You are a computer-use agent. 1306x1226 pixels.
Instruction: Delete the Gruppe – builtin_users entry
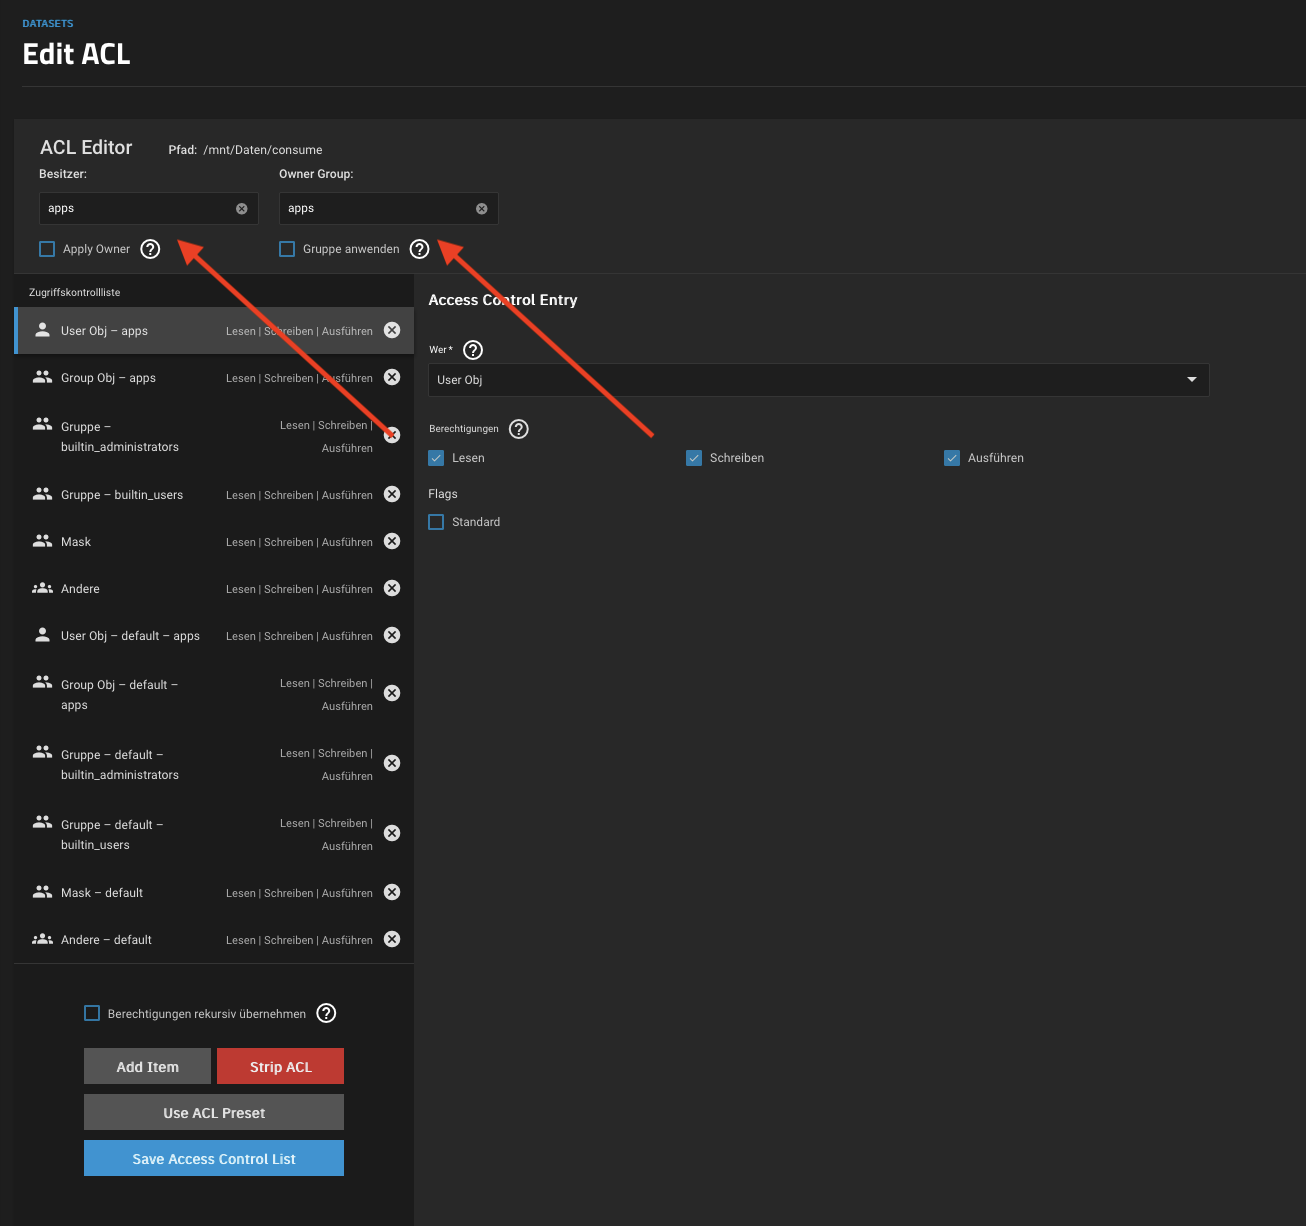coord(392,494)
